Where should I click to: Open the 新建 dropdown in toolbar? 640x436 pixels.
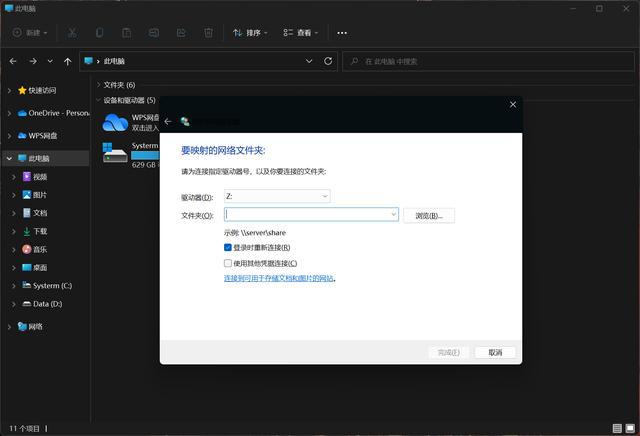[30, 33]
